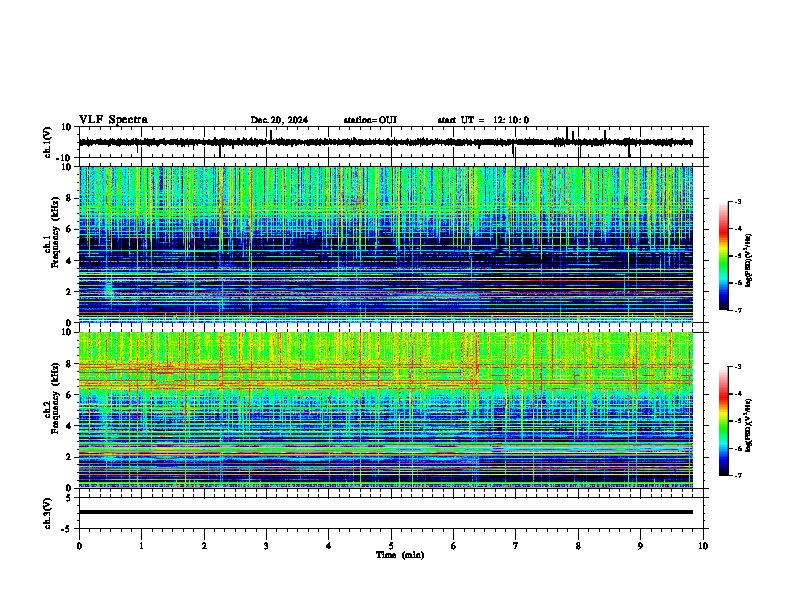The image size is (792, 612).
Task: Click the "station=OUJ" label
Action: 370,120
